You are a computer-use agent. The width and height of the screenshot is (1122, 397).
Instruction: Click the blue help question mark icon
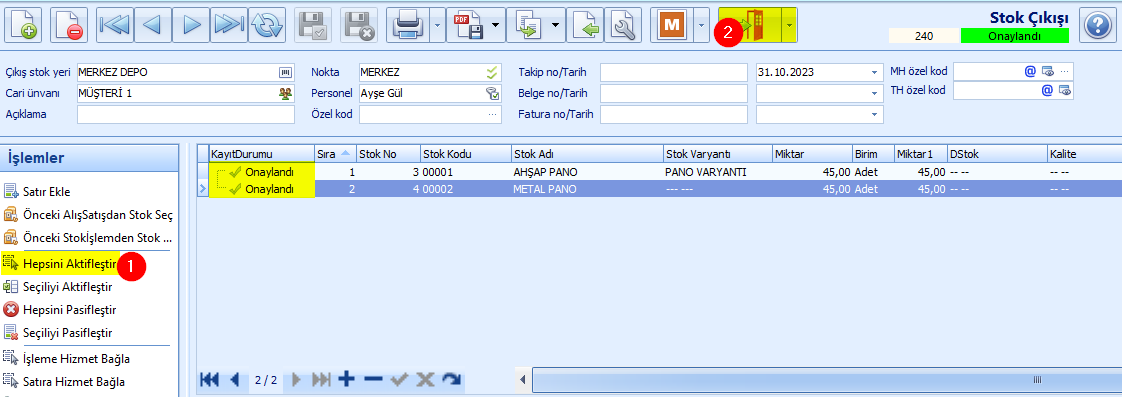(x=1096, y=26)
